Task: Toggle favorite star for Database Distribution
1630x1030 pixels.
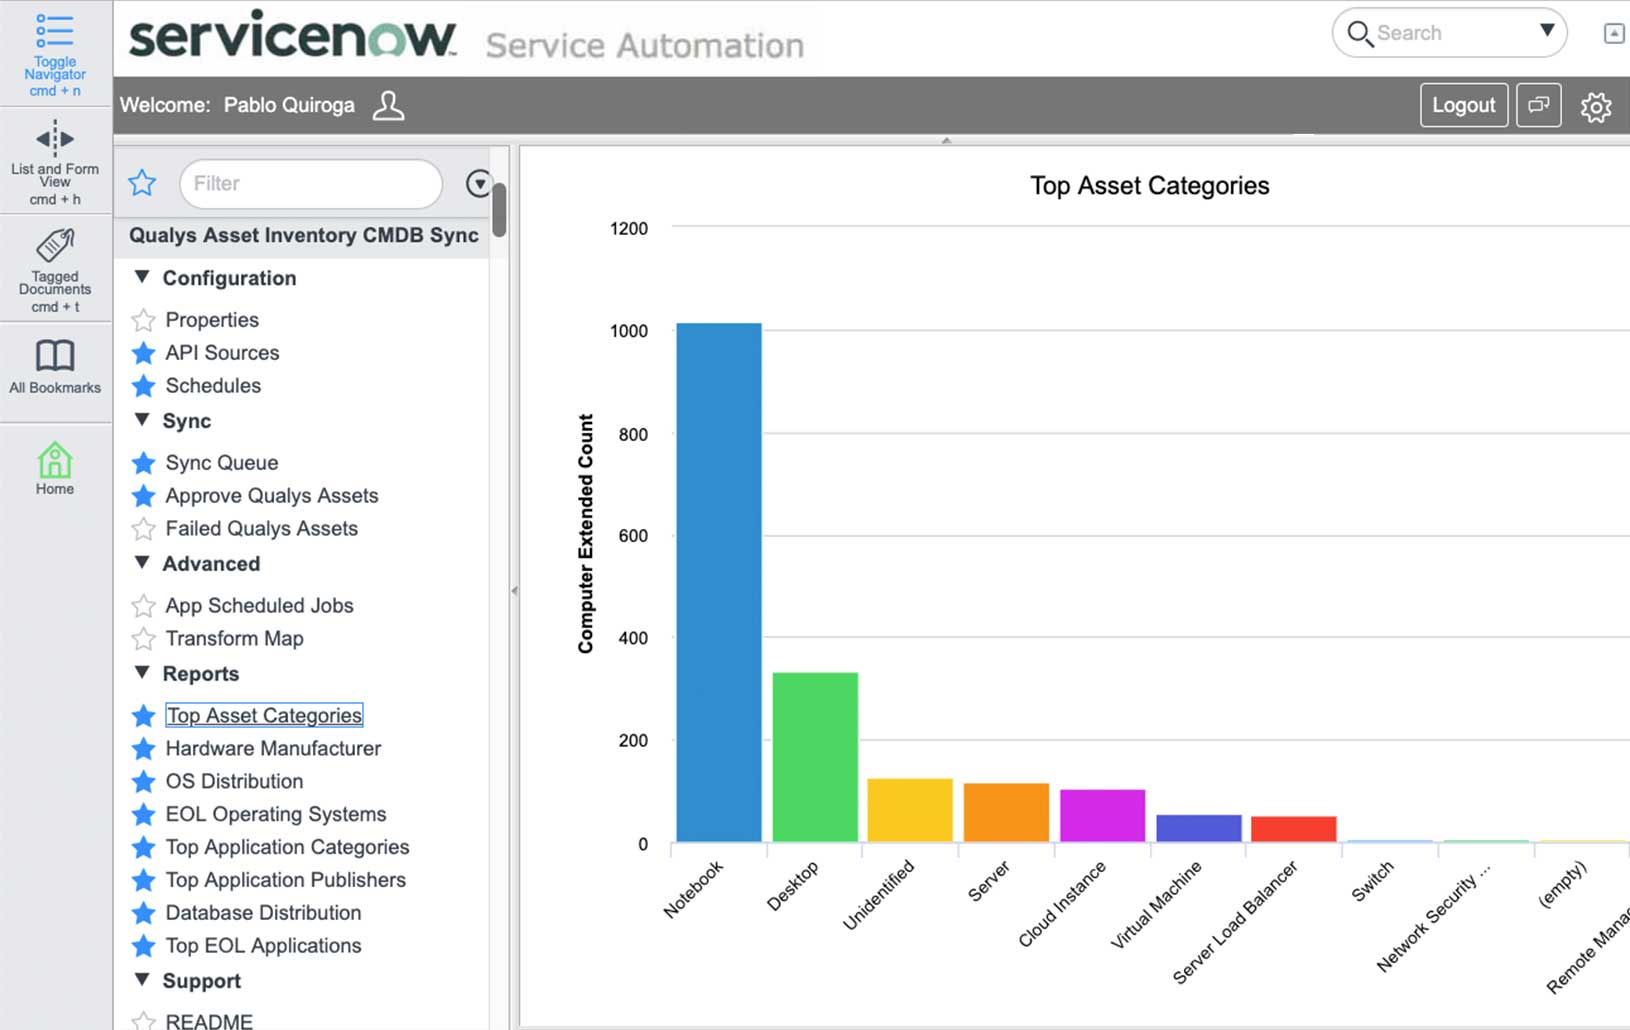Action: [143, 913]
